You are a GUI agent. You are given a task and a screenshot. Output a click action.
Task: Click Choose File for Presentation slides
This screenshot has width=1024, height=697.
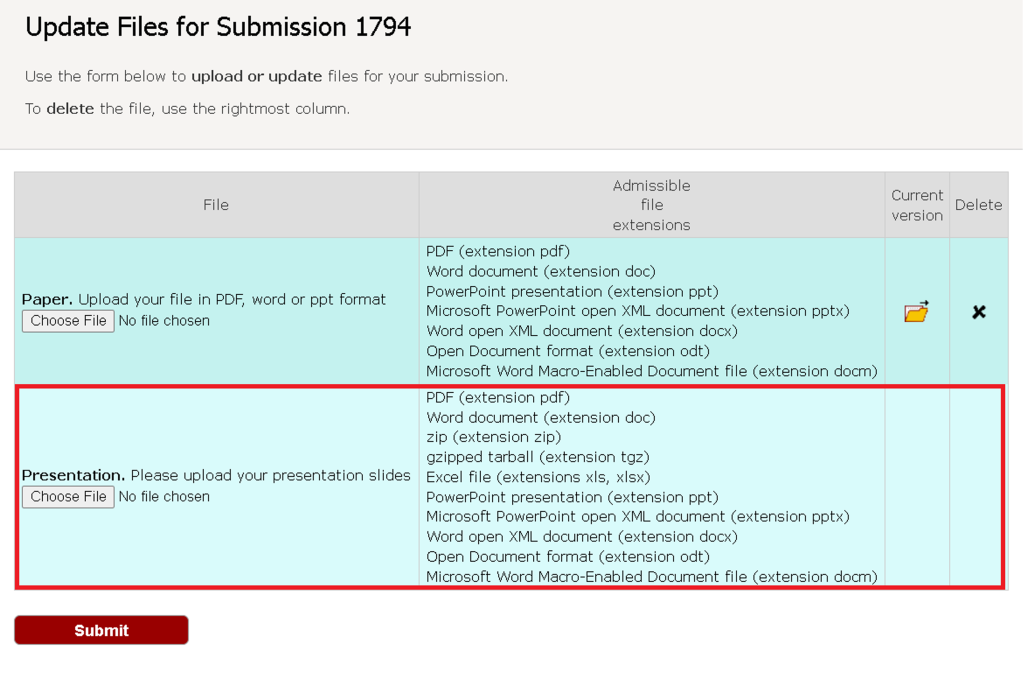(x=68, y=497)
